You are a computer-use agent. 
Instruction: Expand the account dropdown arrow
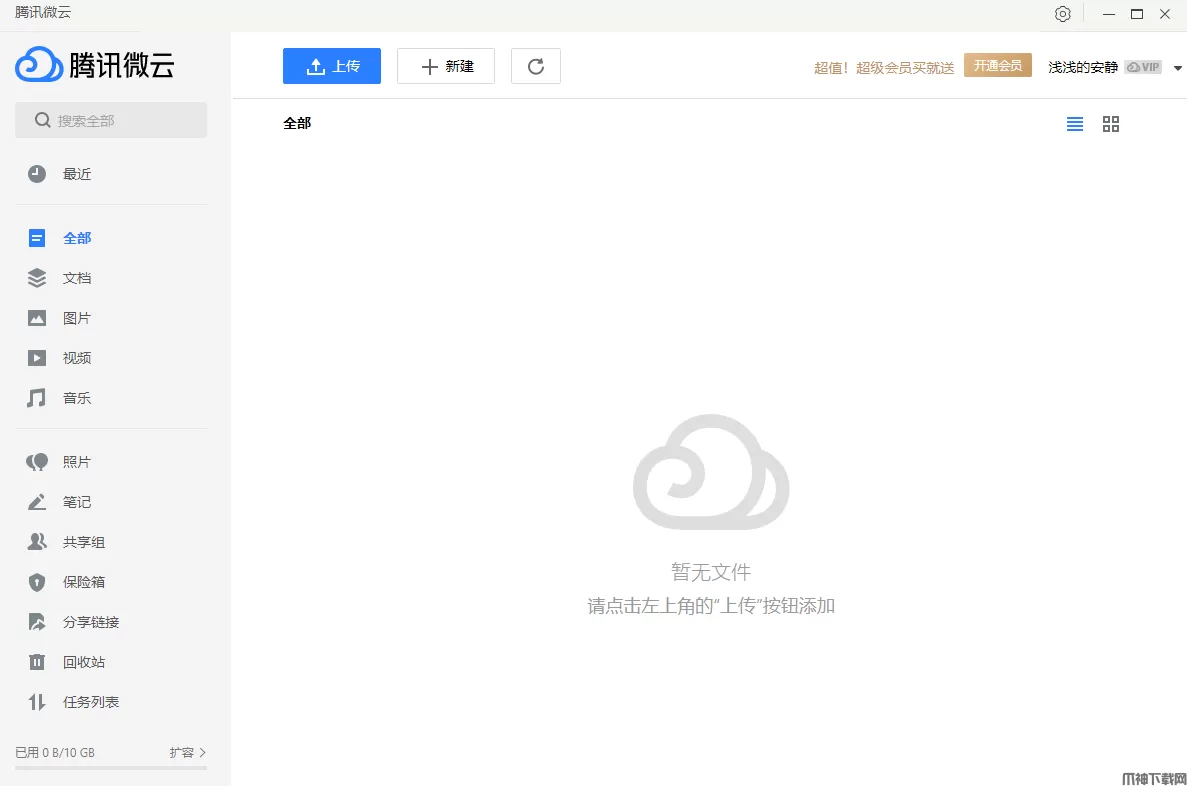click(1177, 68)
